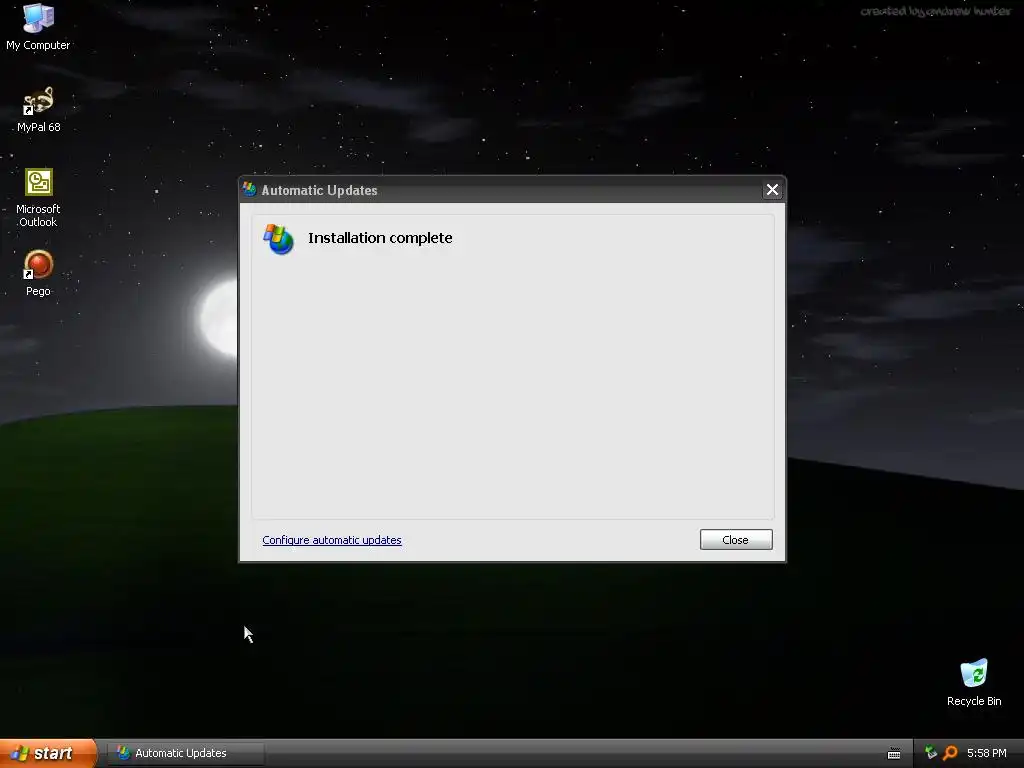
Task: Close the Automatic Updates window with X
Action: tap(772, 190)
